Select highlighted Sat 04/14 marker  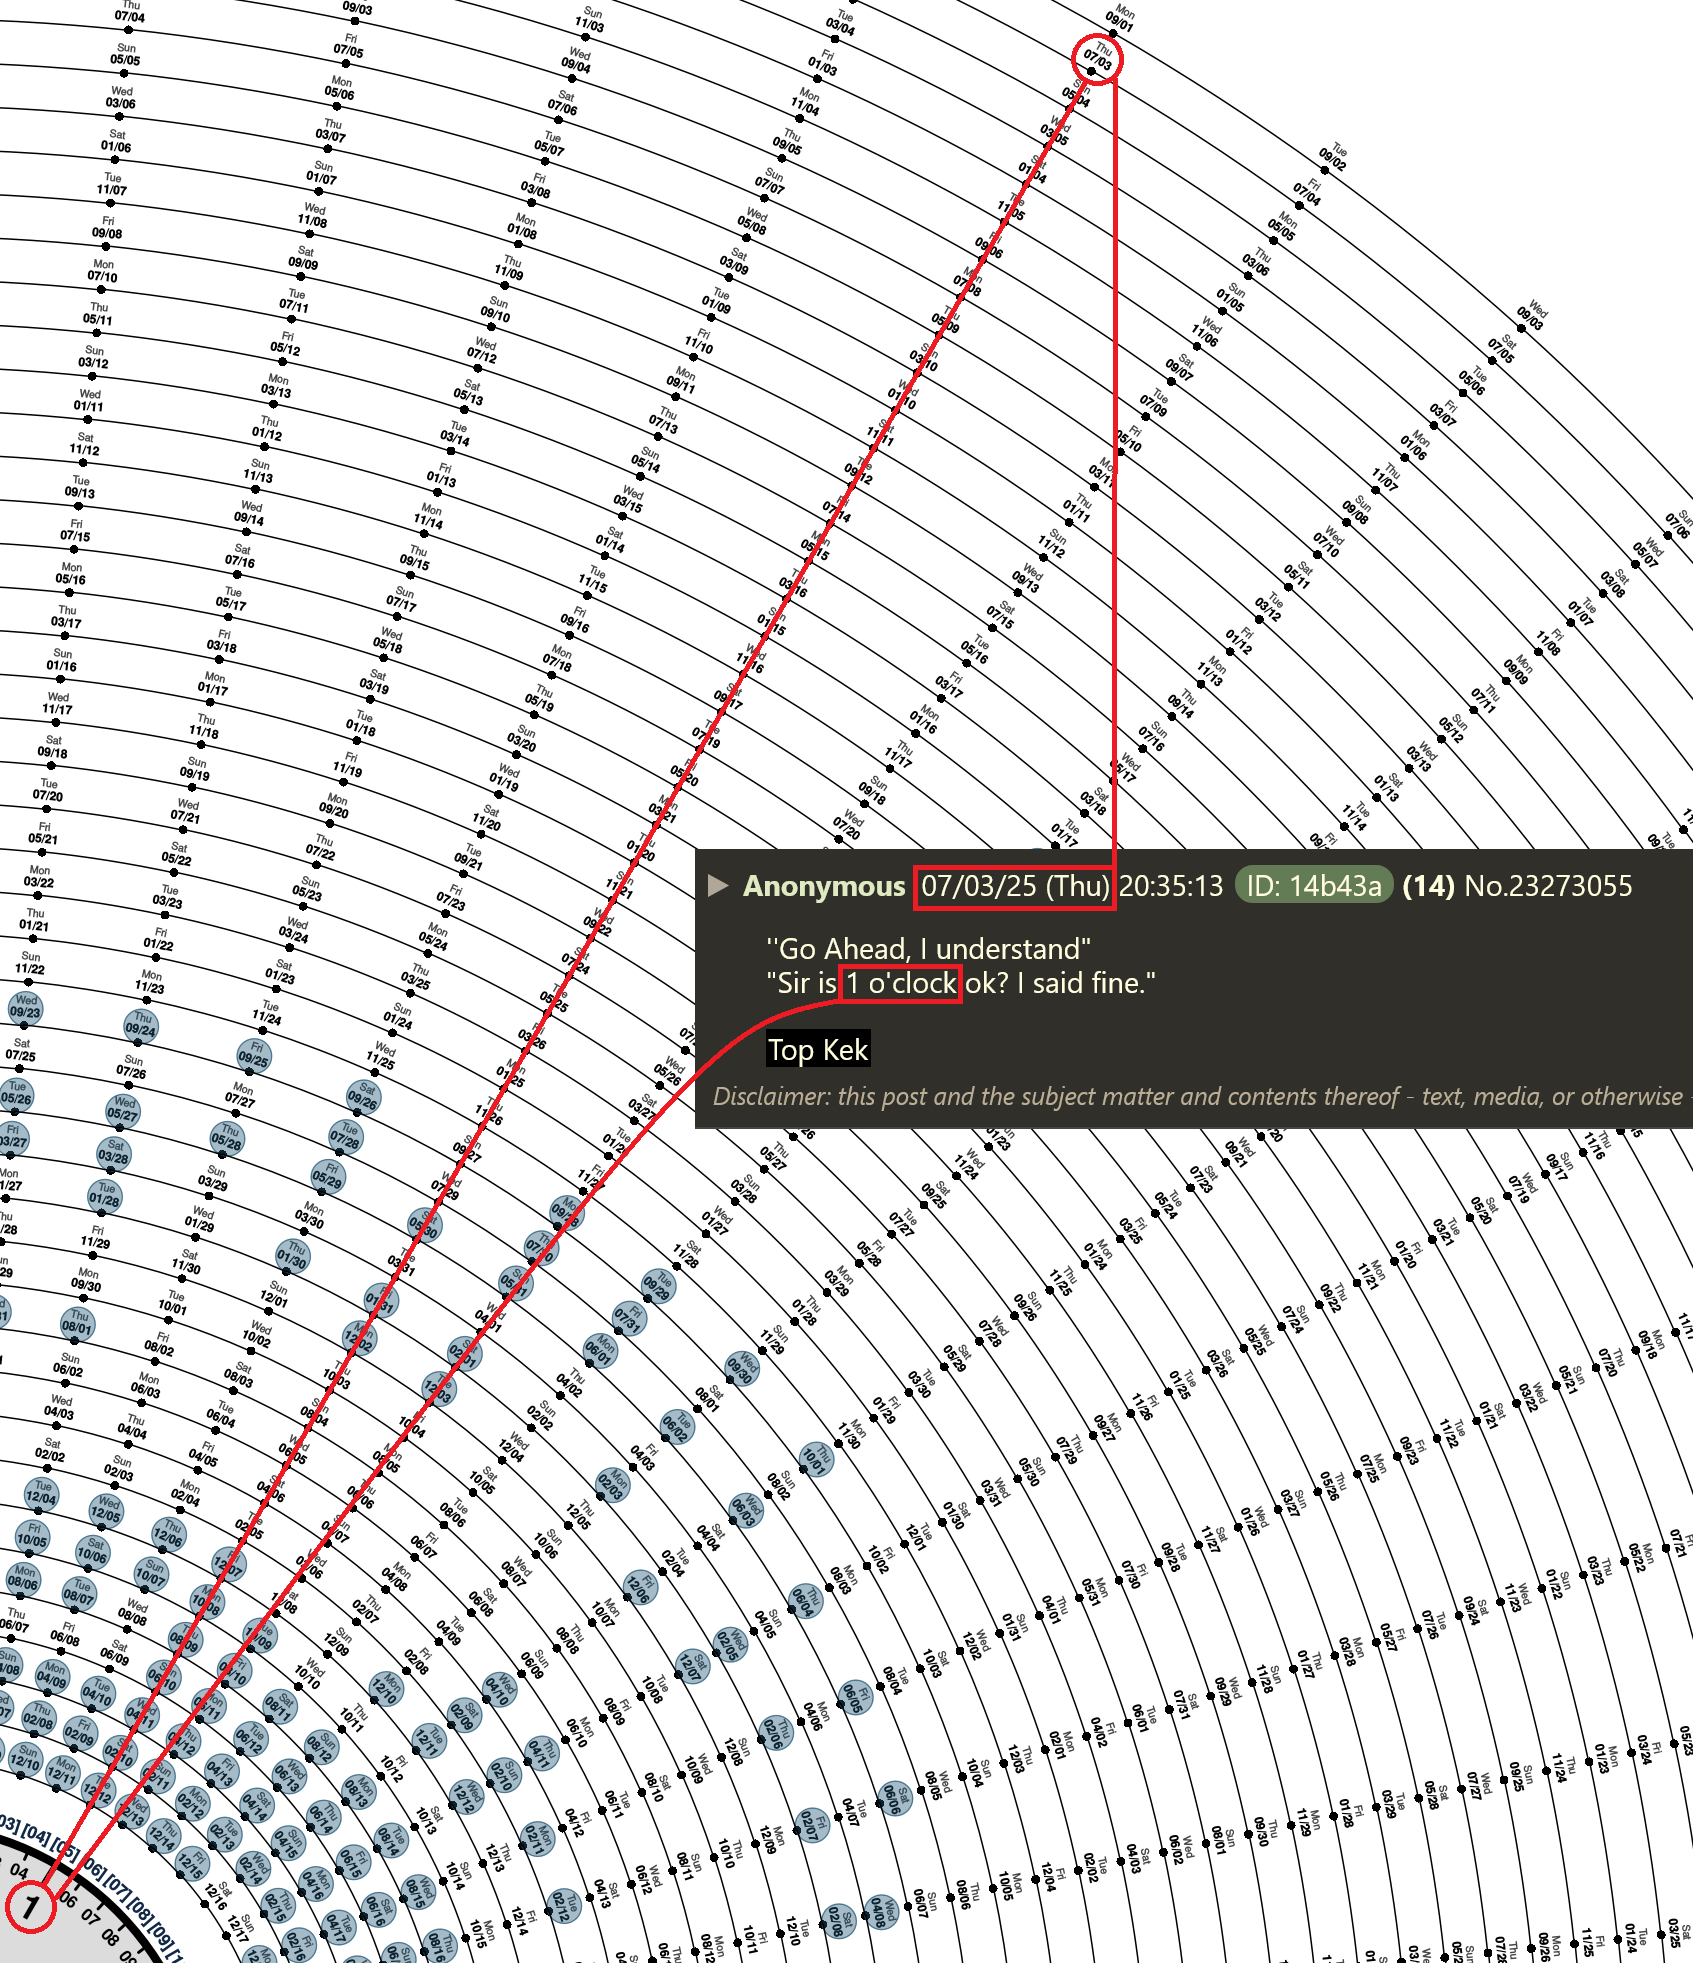257,1805
